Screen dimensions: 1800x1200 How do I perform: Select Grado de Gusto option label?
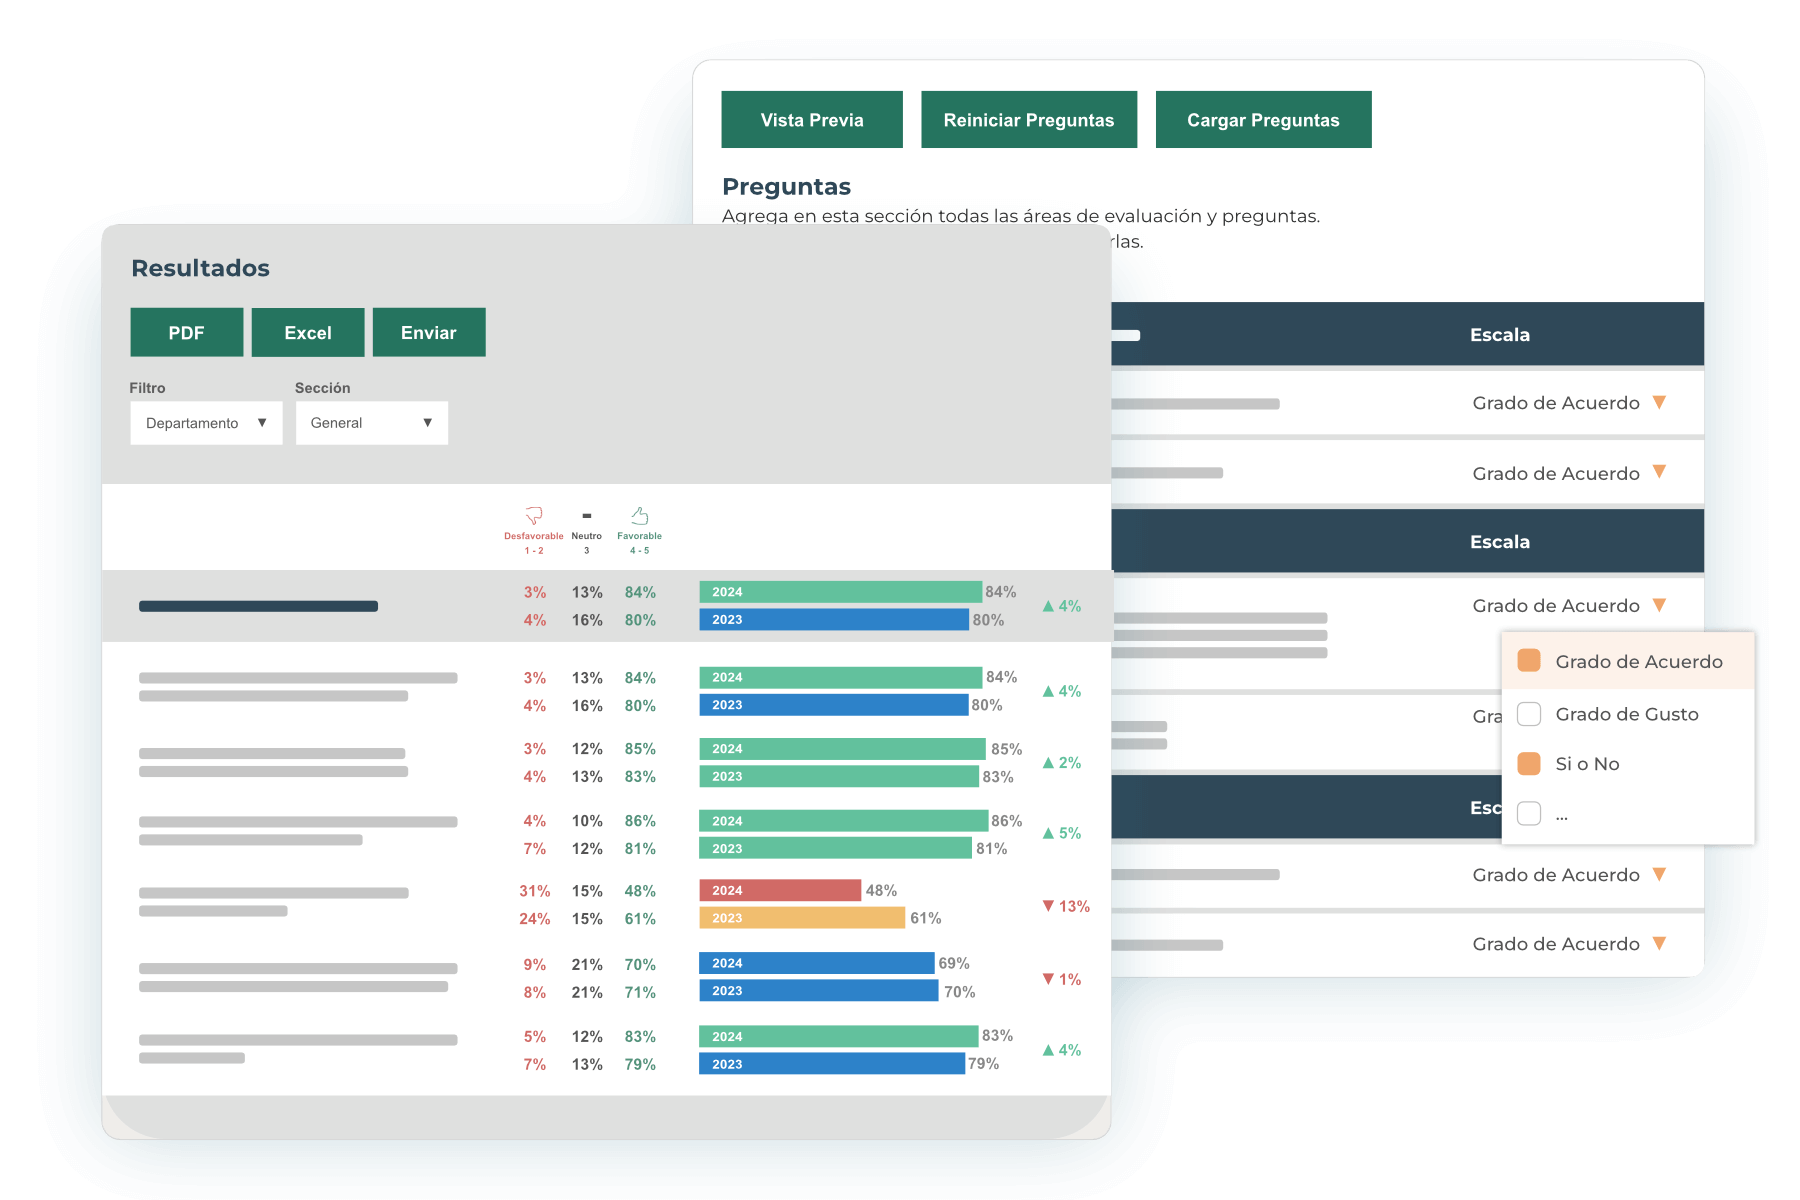[x=1627, y=714]
